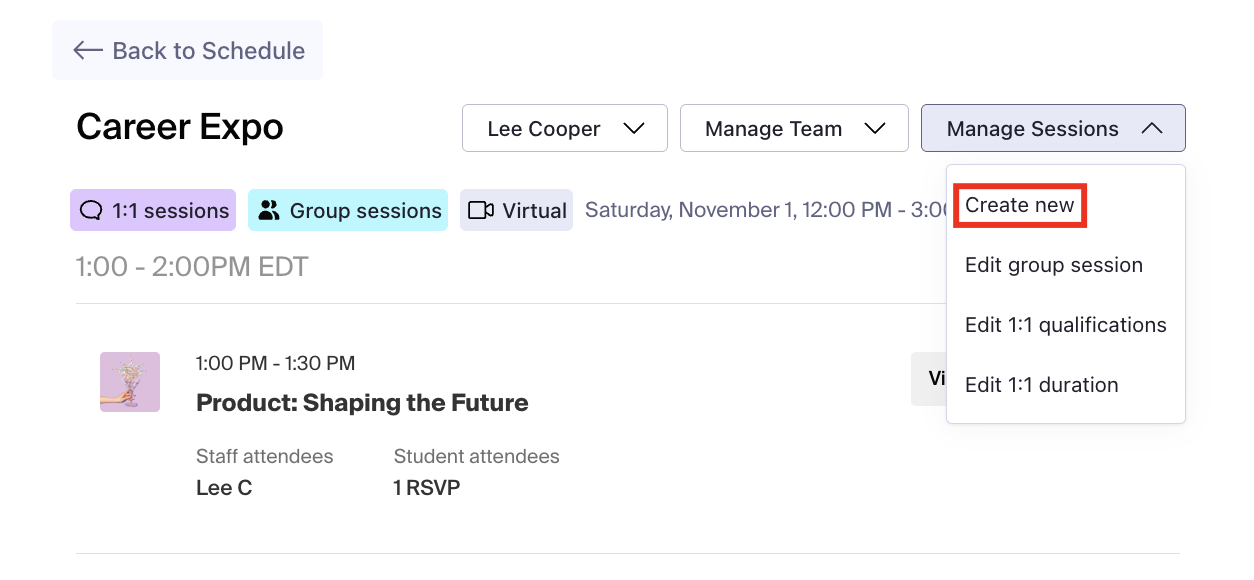Click the Group sessions people icon
Image resolution: width=1254 pixels, height=580 pixels.
[x=269, y=211]
